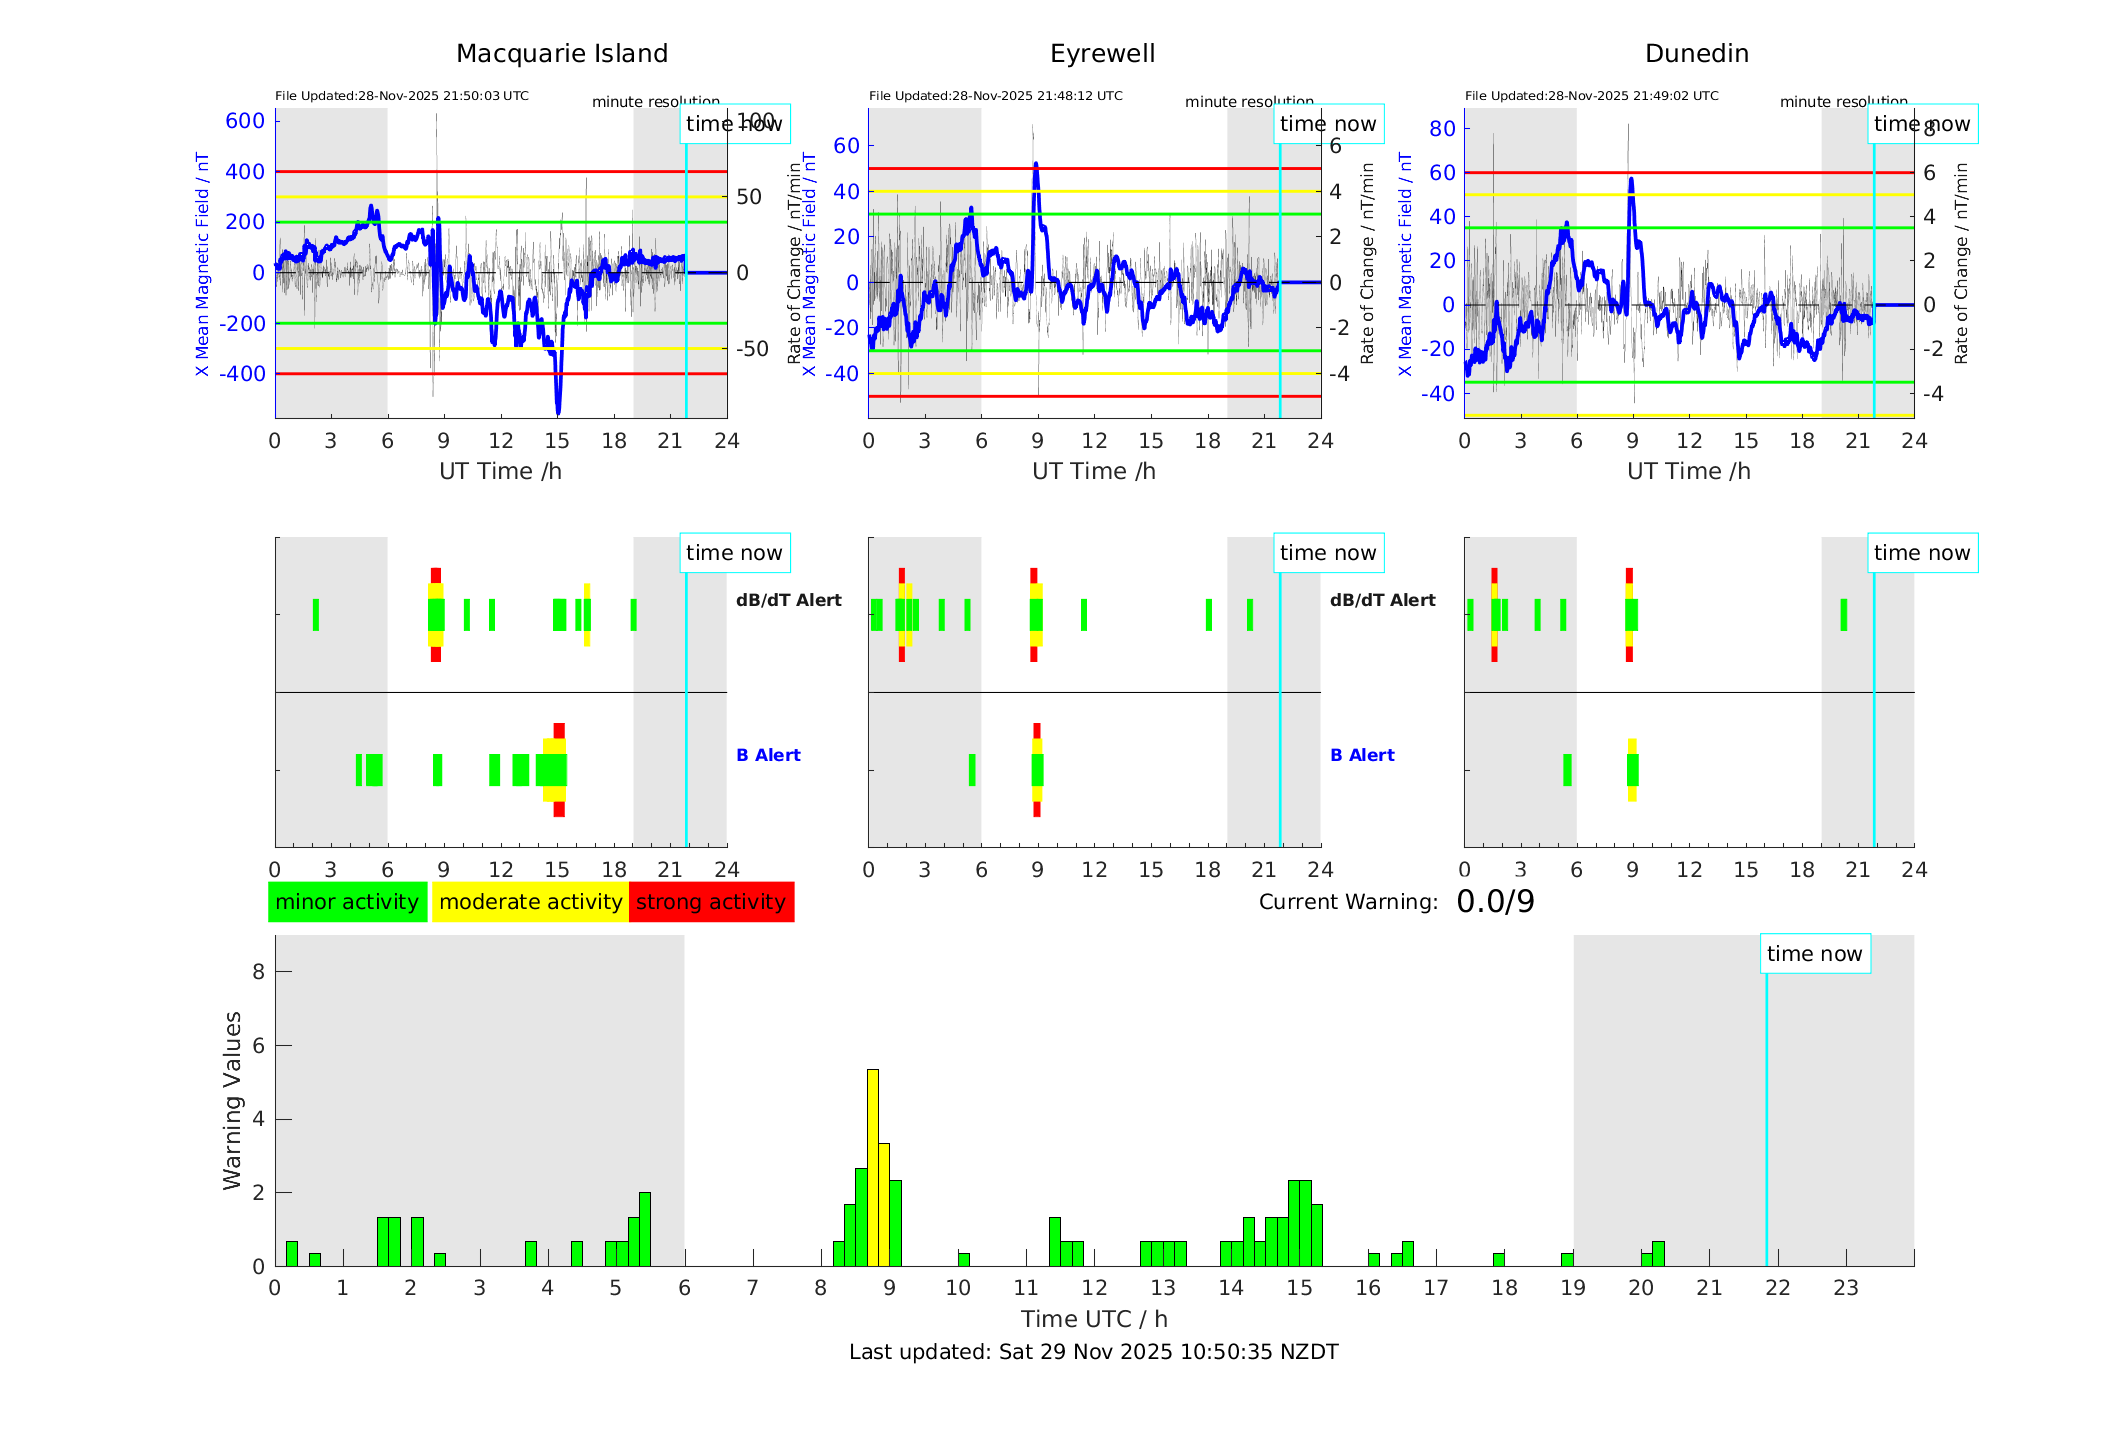
Task: Click the Eyrewell chart title
Action: tap(1102, 54)
